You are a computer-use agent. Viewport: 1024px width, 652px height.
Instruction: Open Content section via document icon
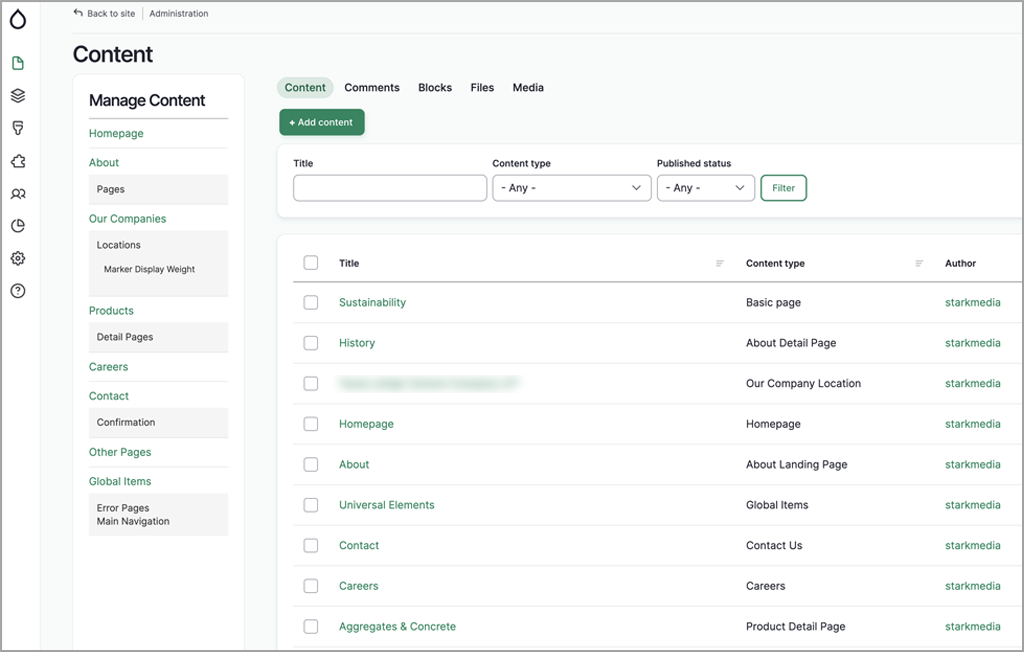[18, 63]
